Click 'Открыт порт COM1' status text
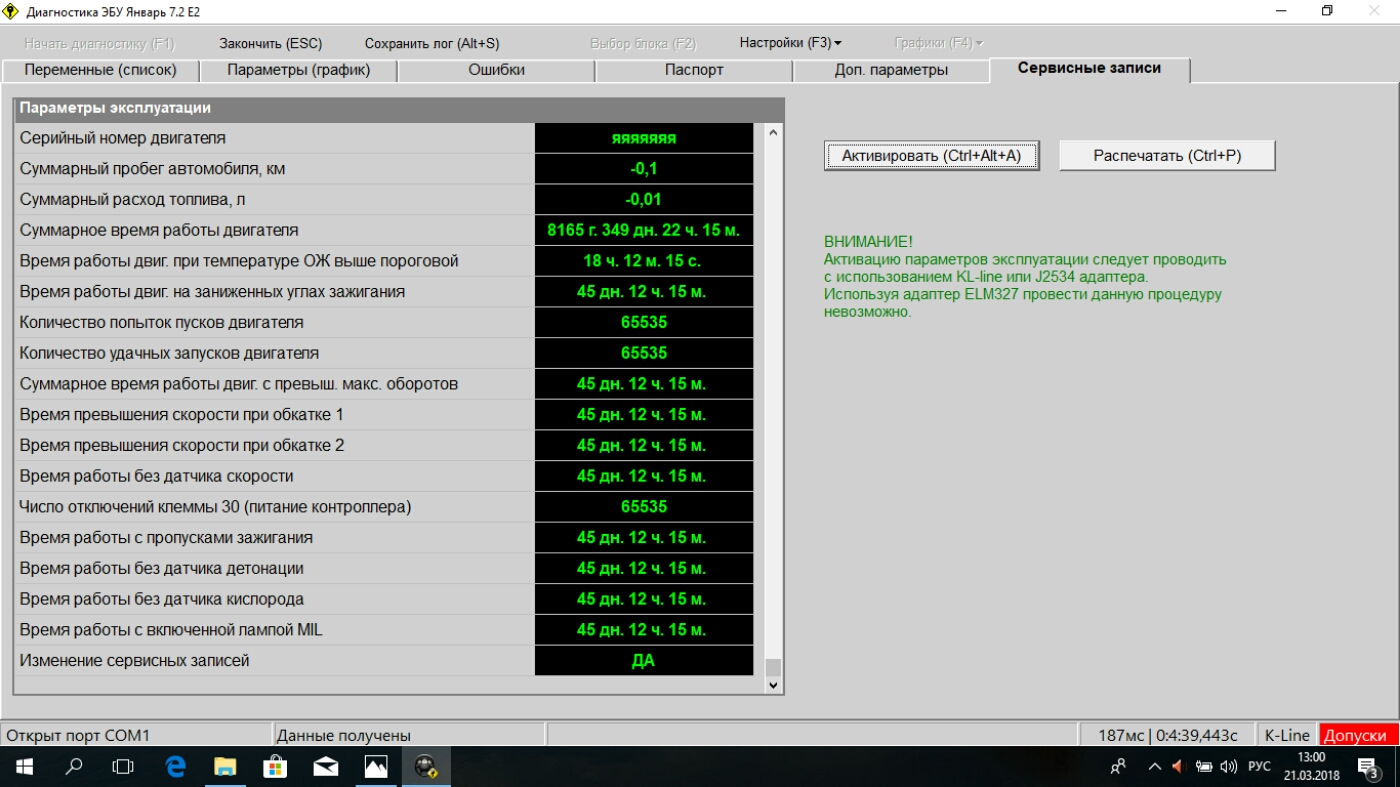This screenshot has width=1400, height=787. coord(78,735)
